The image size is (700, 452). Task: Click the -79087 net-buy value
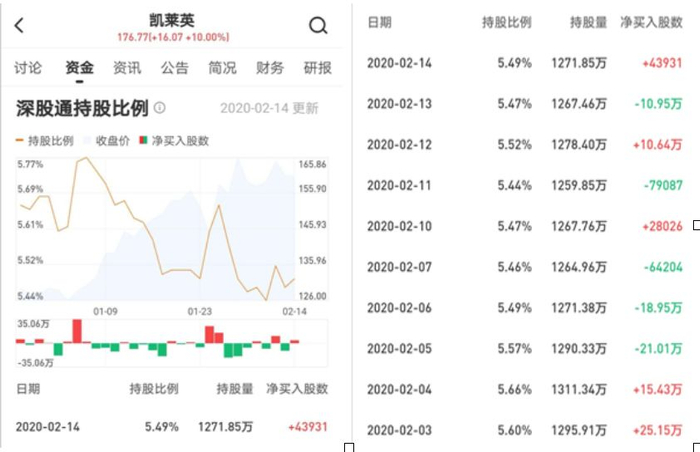(663, 185)
